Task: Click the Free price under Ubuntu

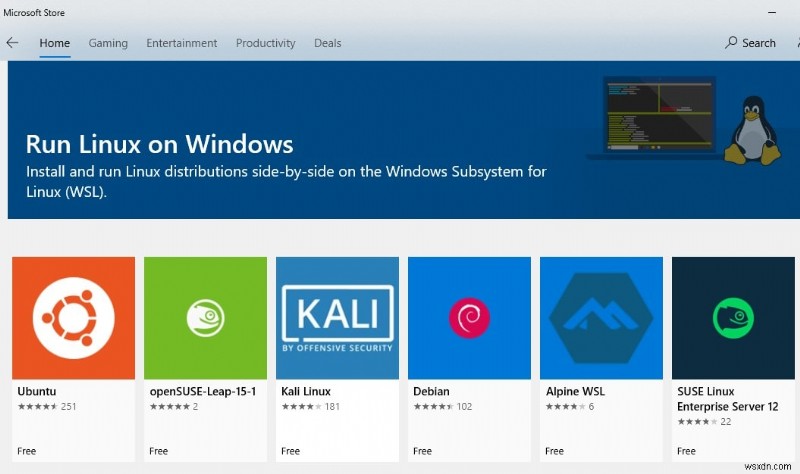Action: (27, 451)
